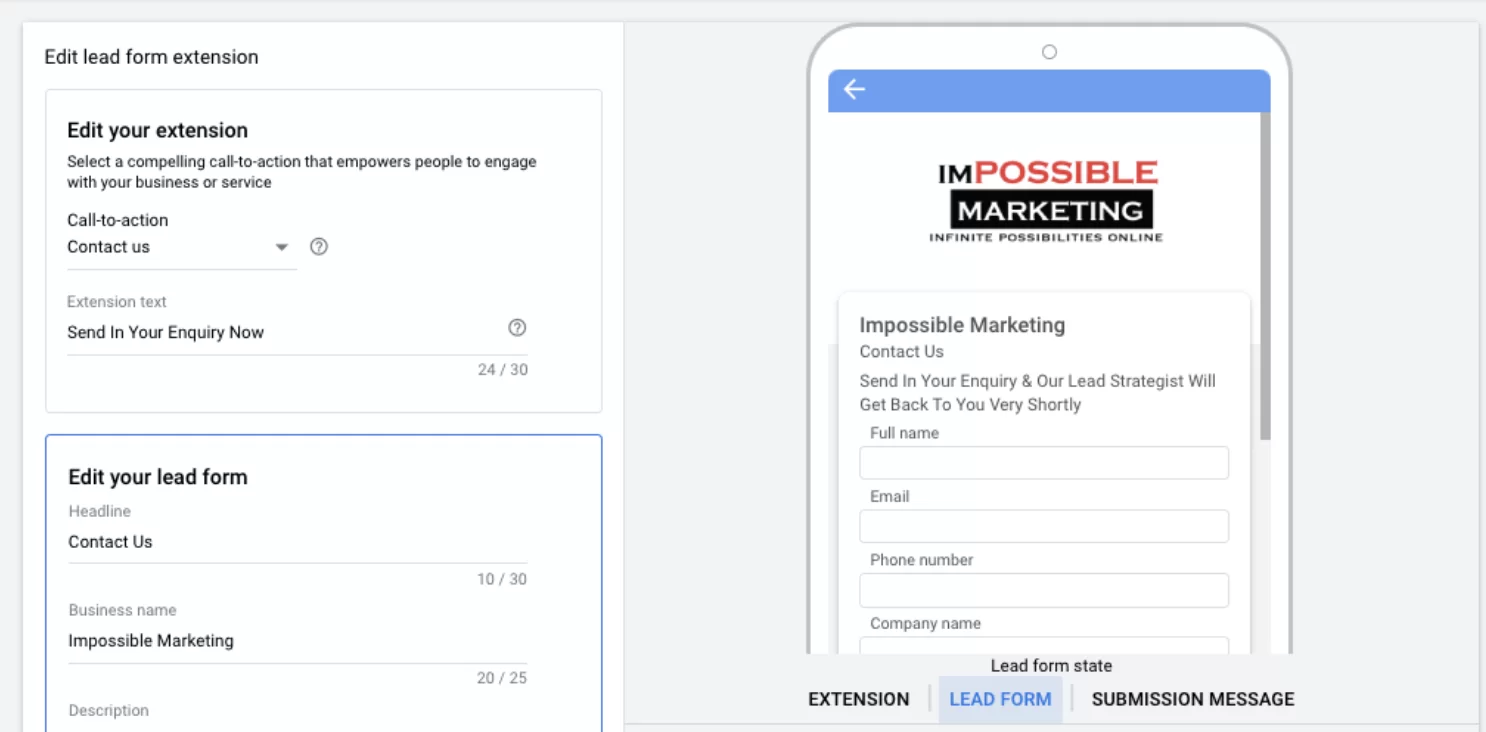Image resolution: width=1486 pixels, height=732 pixels.
Task: Click the 'Lead form state' label
Action: coord(1051,666)
